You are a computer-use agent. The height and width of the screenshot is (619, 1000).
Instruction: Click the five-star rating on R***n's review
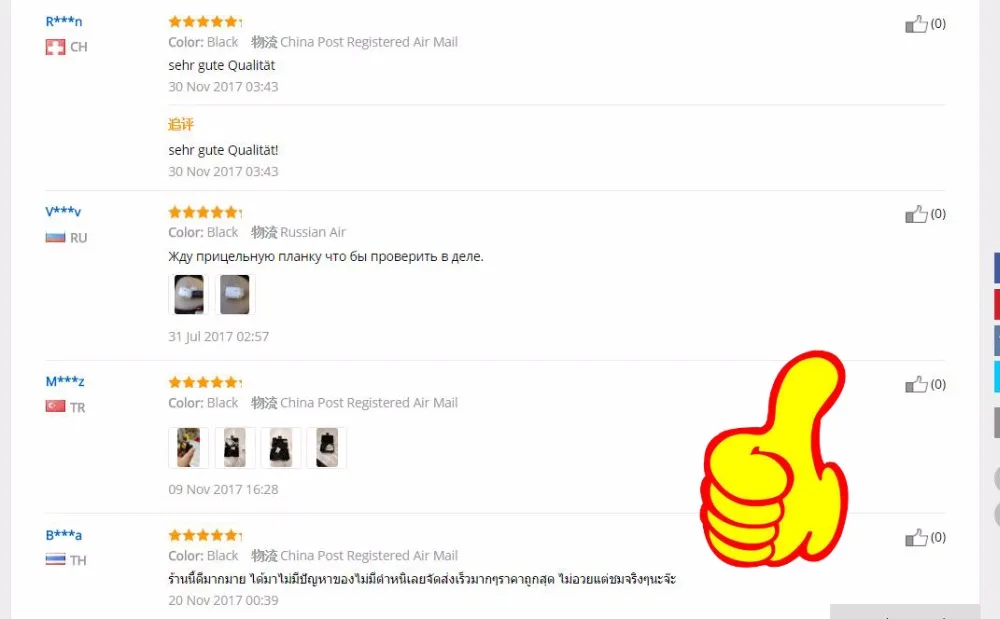point(205,22)
